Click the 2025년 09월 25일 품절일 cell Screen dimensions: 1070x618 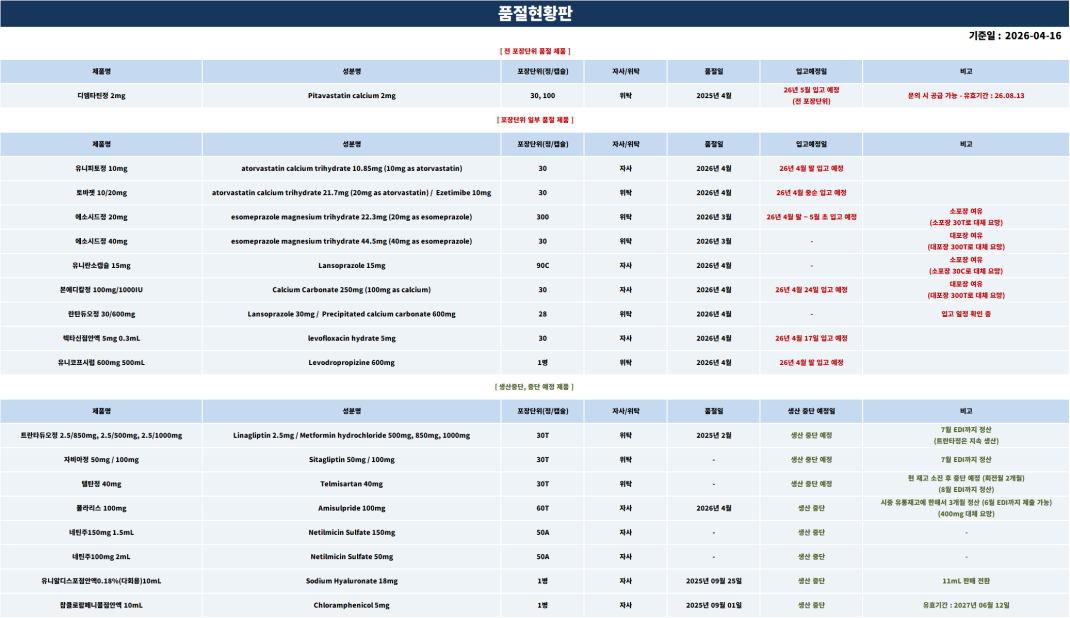click(x=714, y=580)
